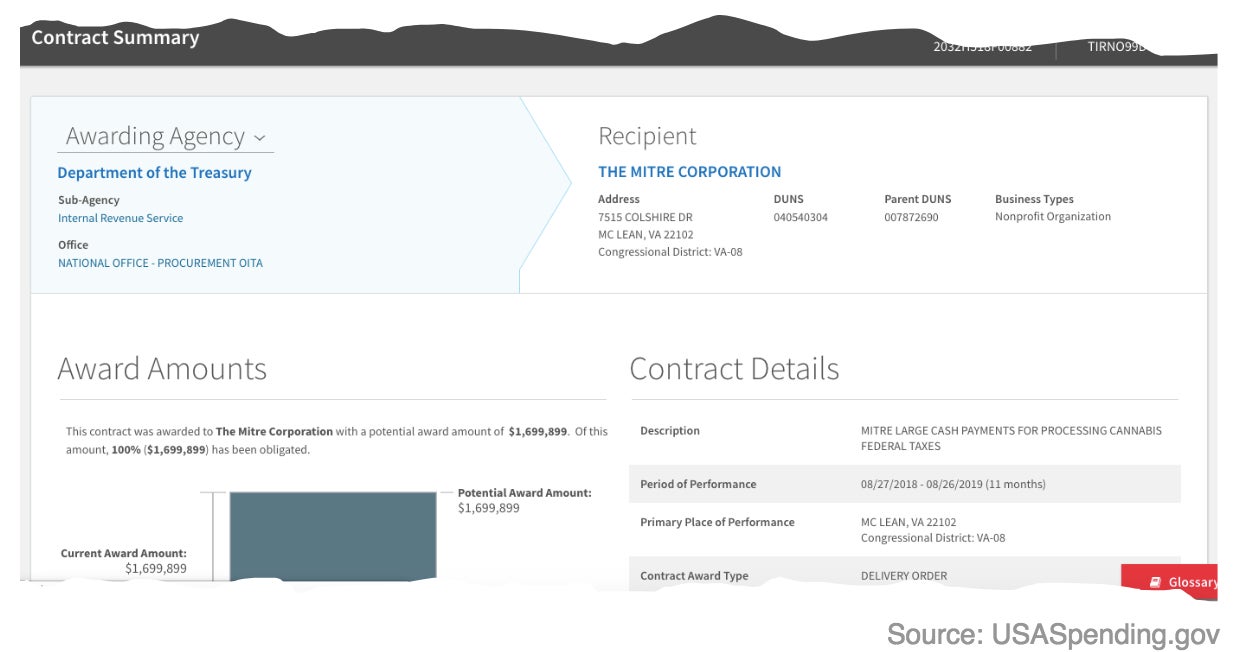Select the Award Amounts heading
The width and height of the screenshot is (1240, 652).
click(162, 369)
